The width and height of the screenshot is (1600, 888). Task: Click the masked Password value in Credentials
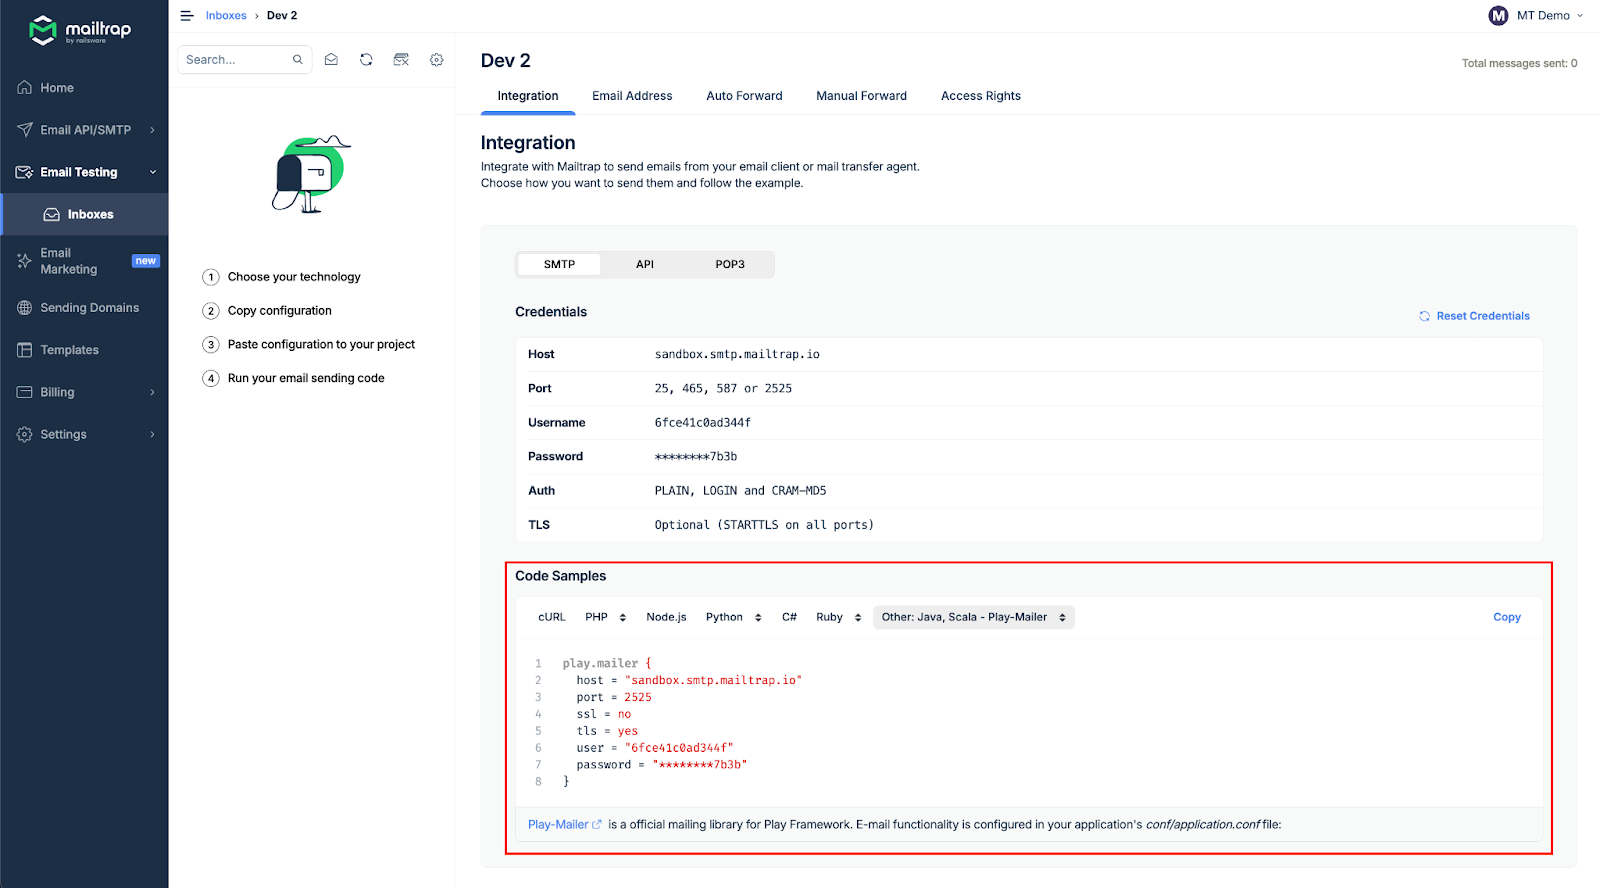pyautogui.click(x=696, y=457)
